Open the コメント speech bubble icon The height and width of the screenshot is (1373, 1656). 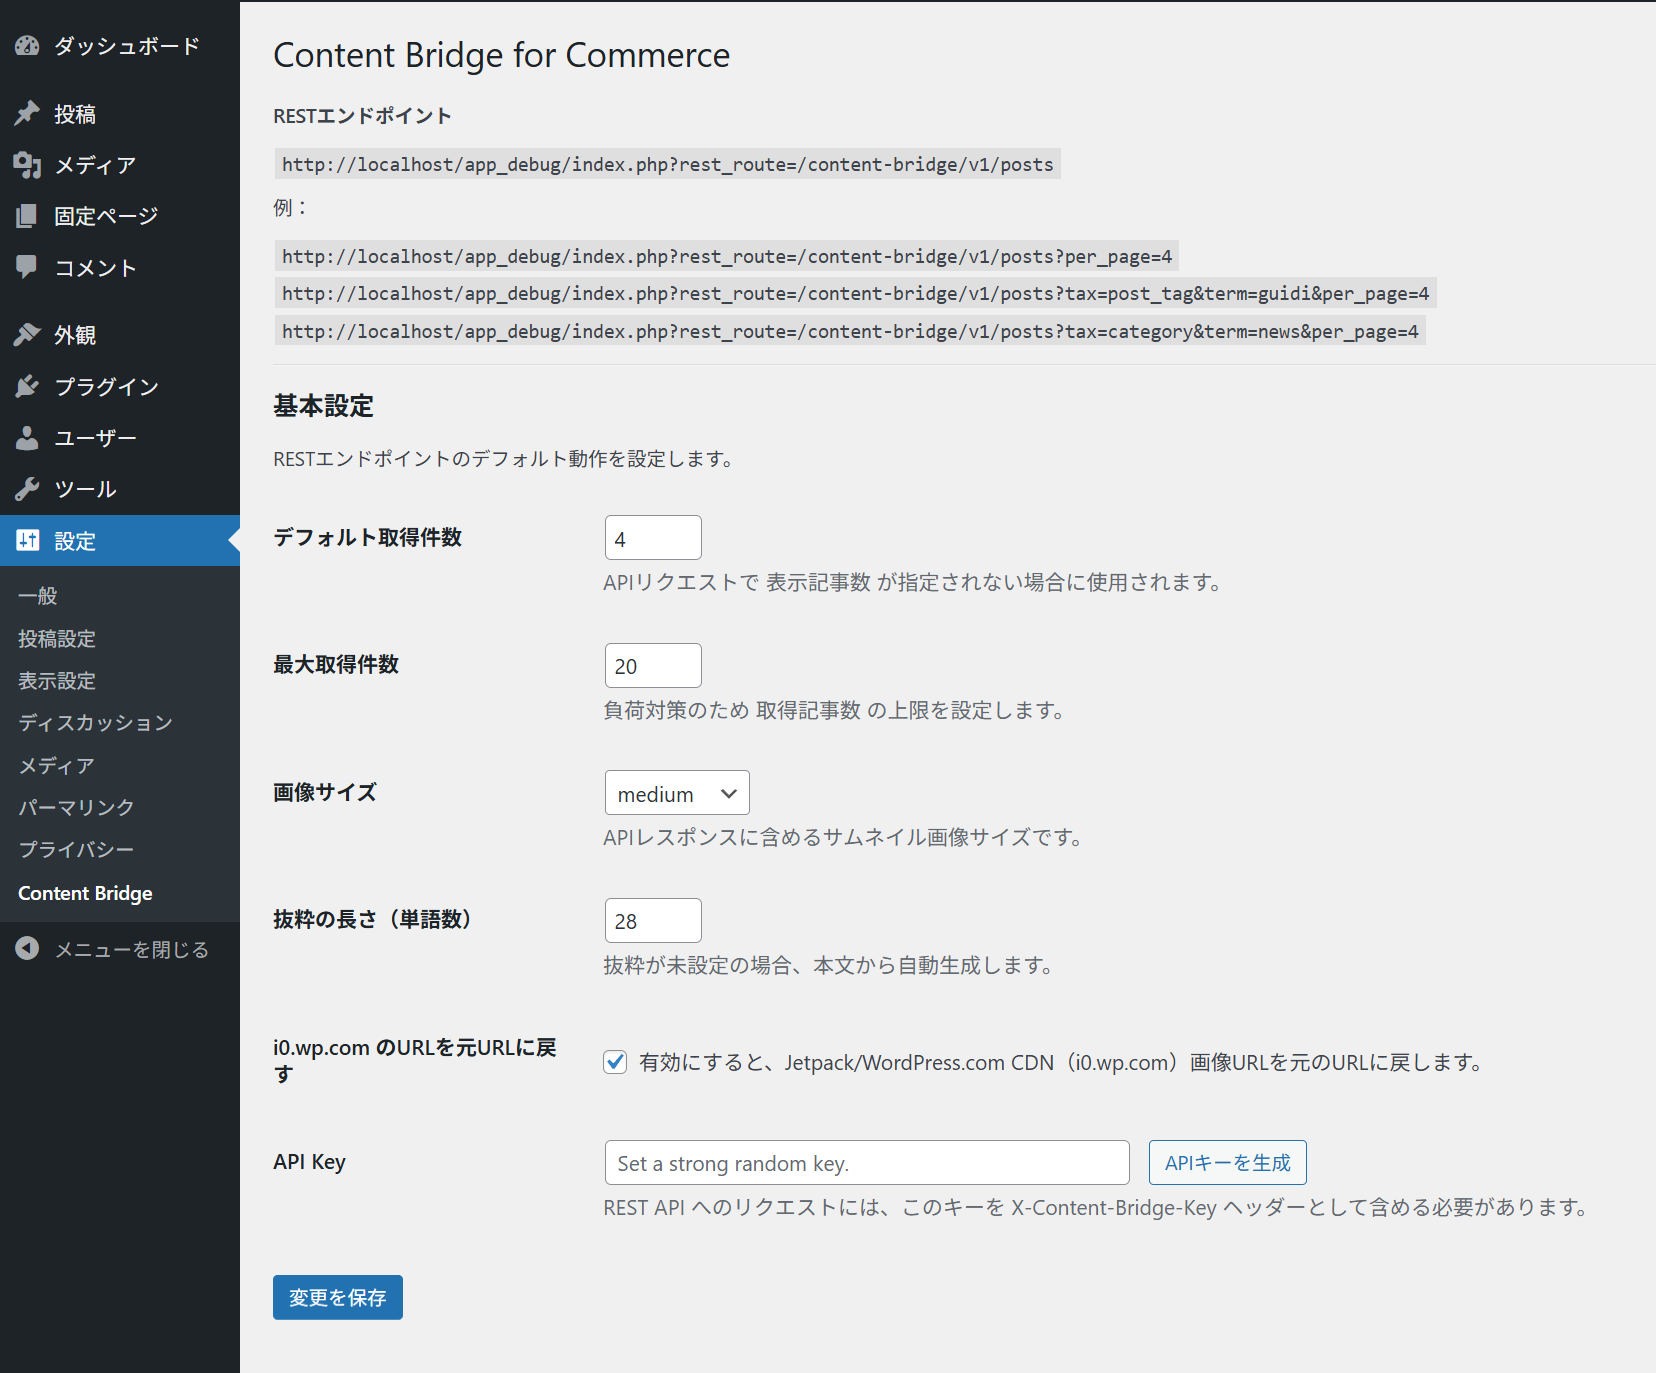point(27,267)
